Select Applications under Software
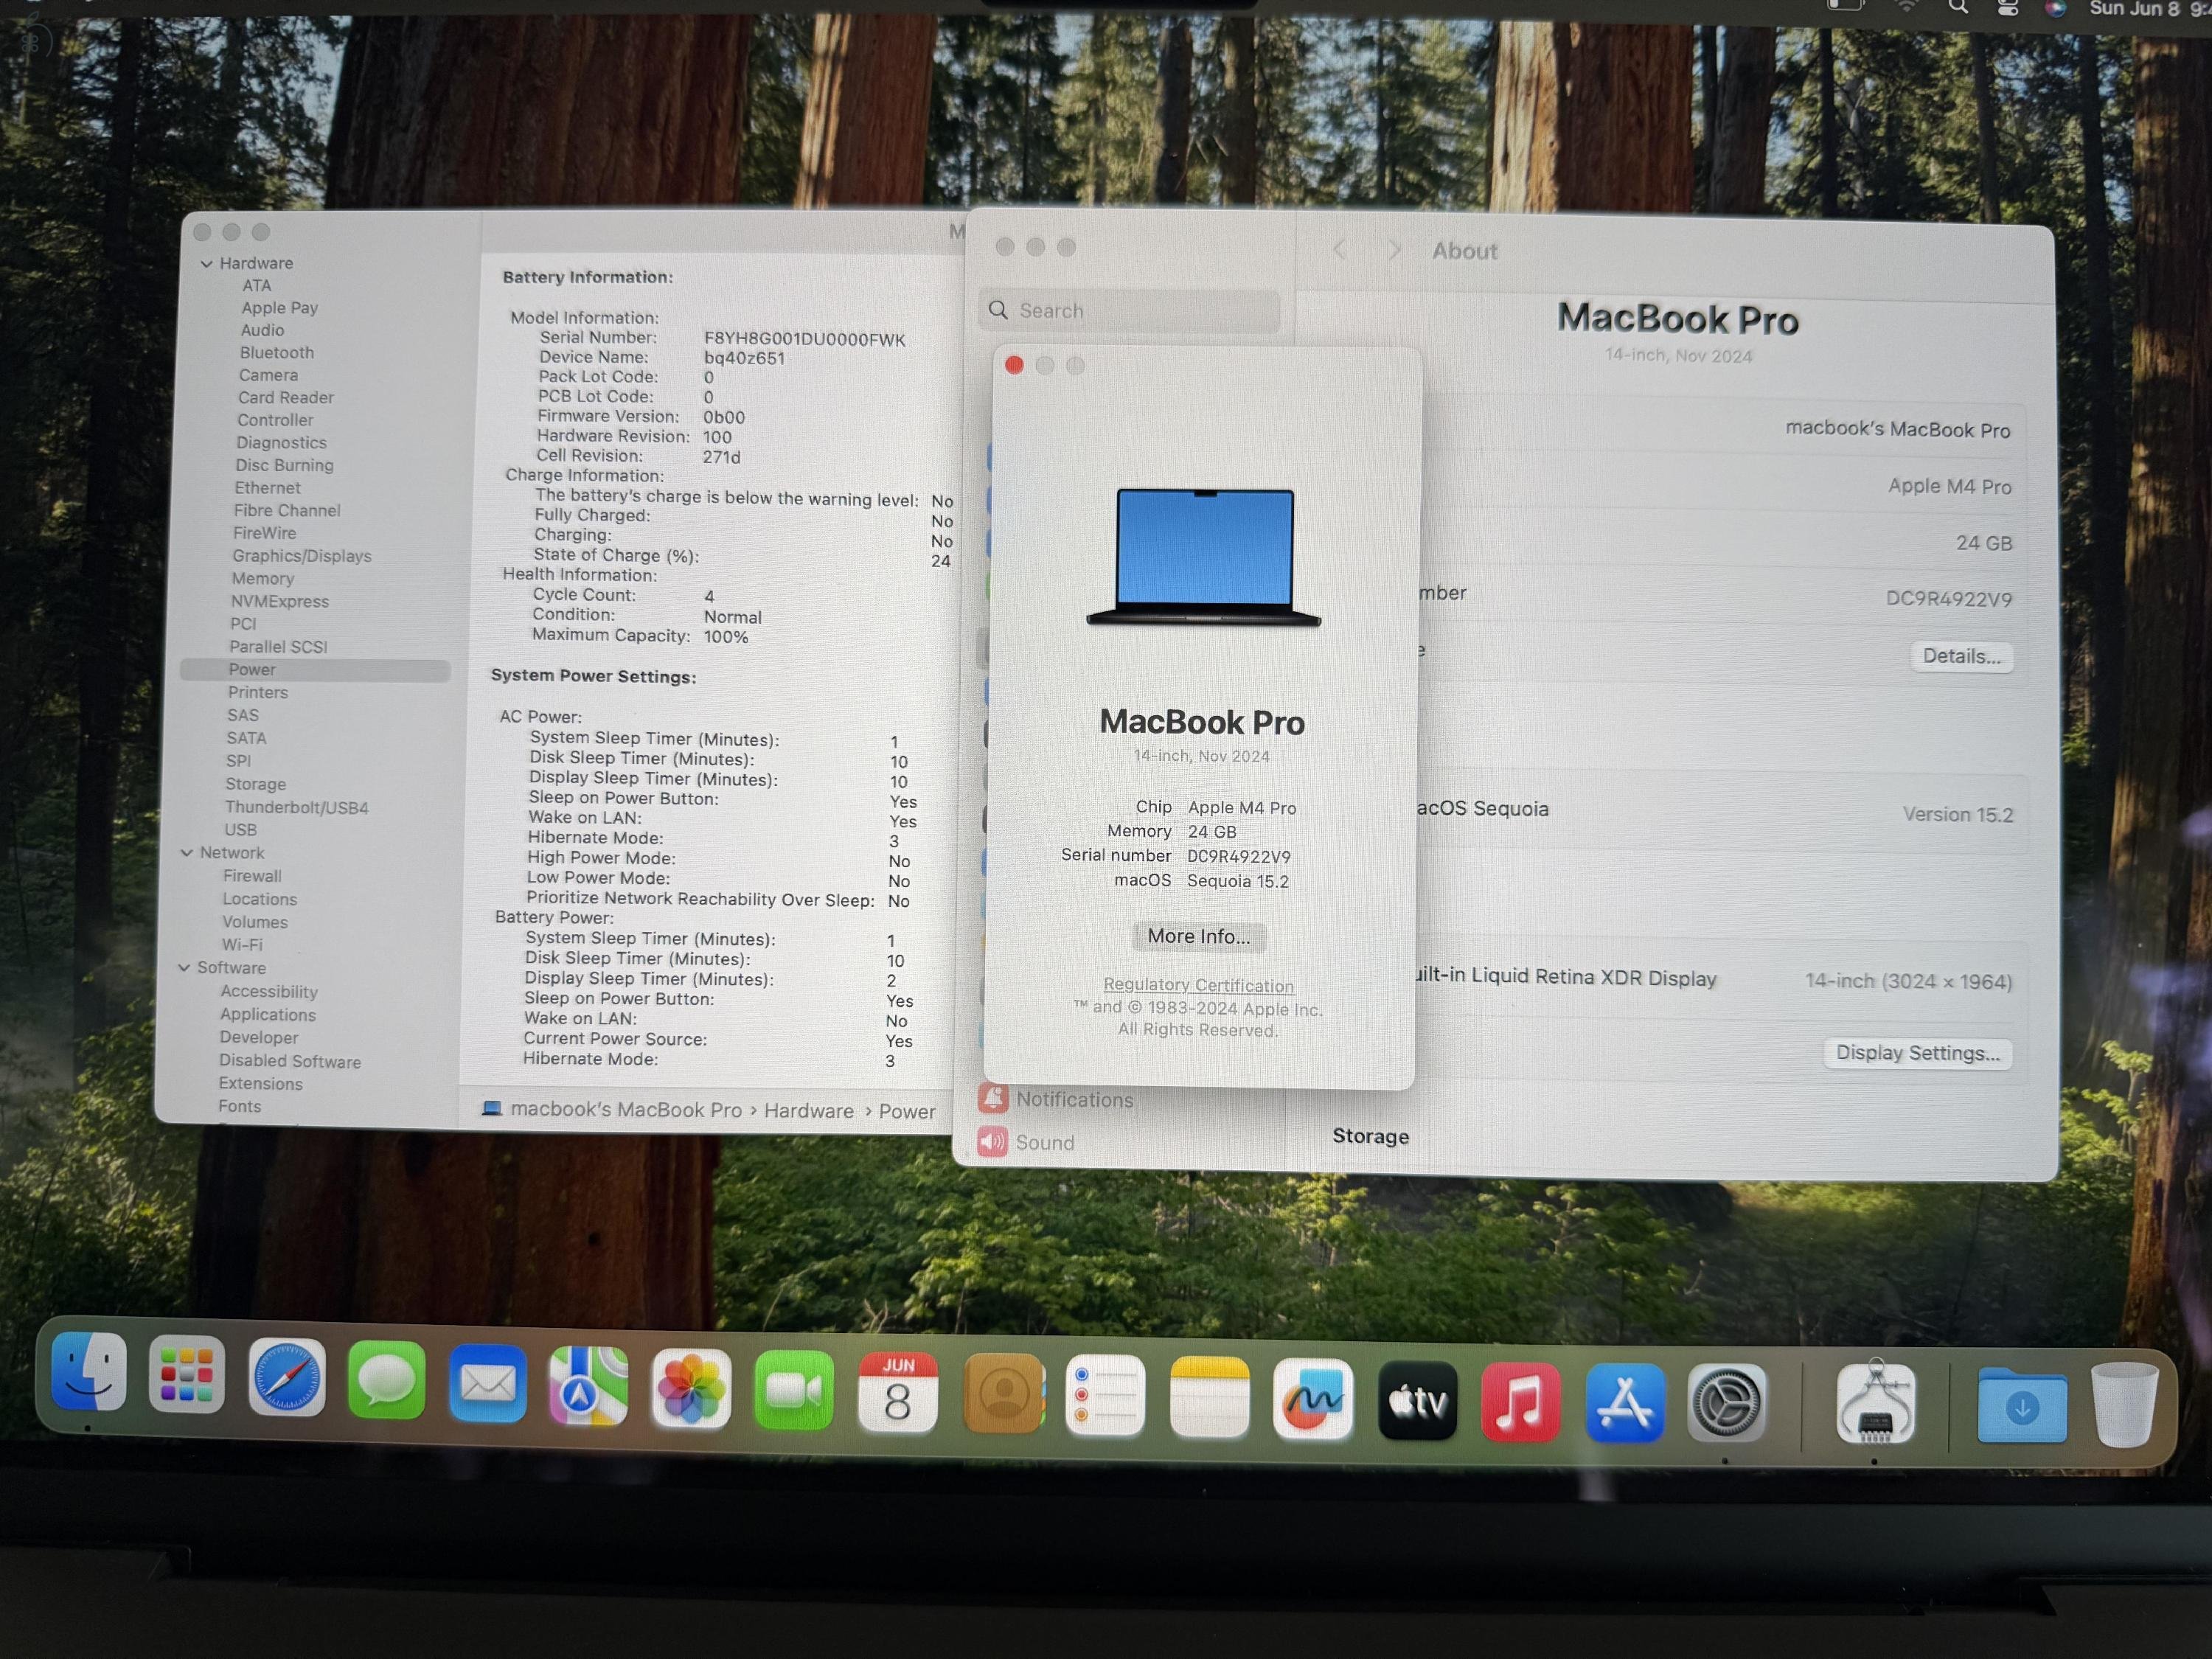 [268, 1015]
